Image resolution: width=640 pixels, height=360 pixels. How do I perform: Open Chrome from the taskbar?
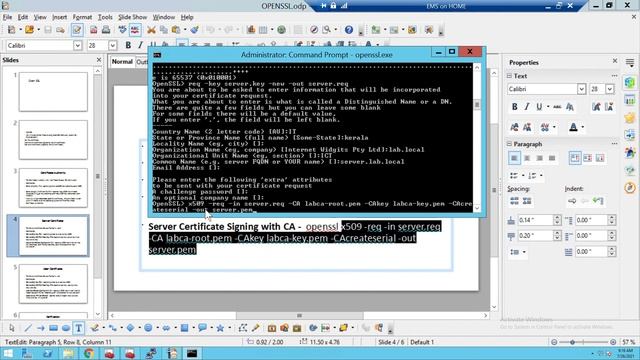[x=89, y=353]
